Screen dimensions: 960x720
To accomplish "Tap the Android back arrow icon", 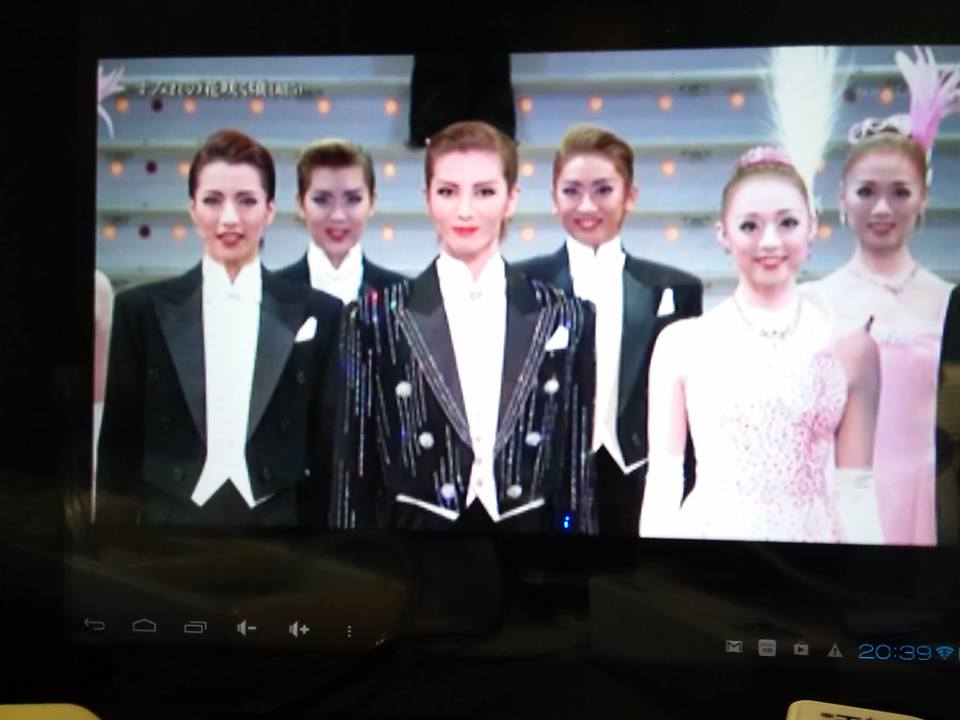I will [94, 625].
